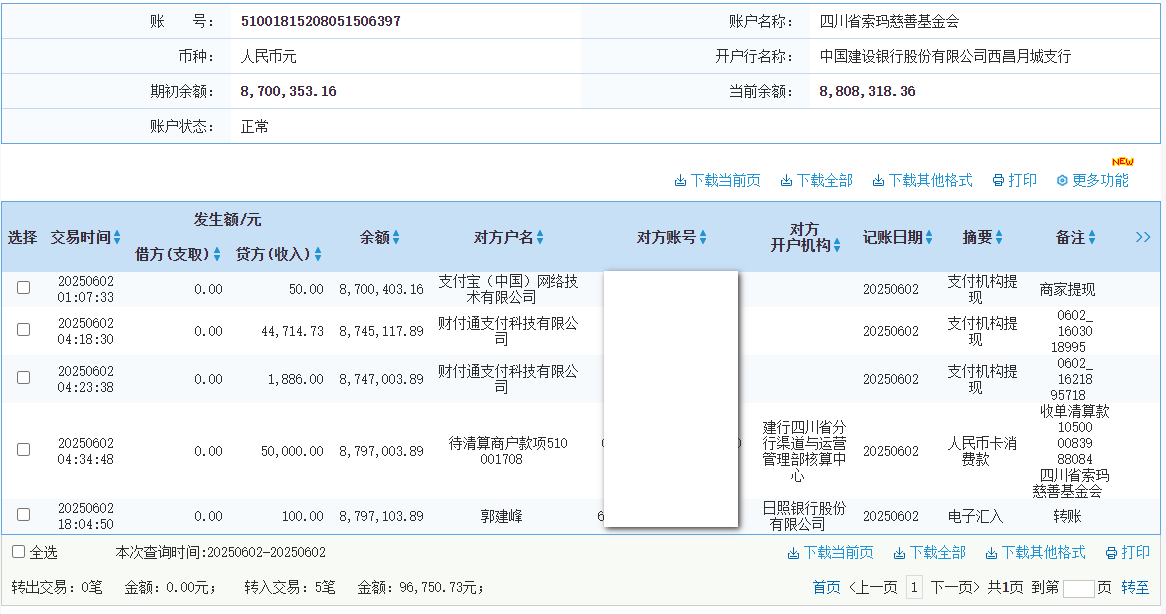Select the 01:07:33 支付宝 transaction checkbox
The width and height of the screenshot is (1166, 614).
(x=24, y=287)
